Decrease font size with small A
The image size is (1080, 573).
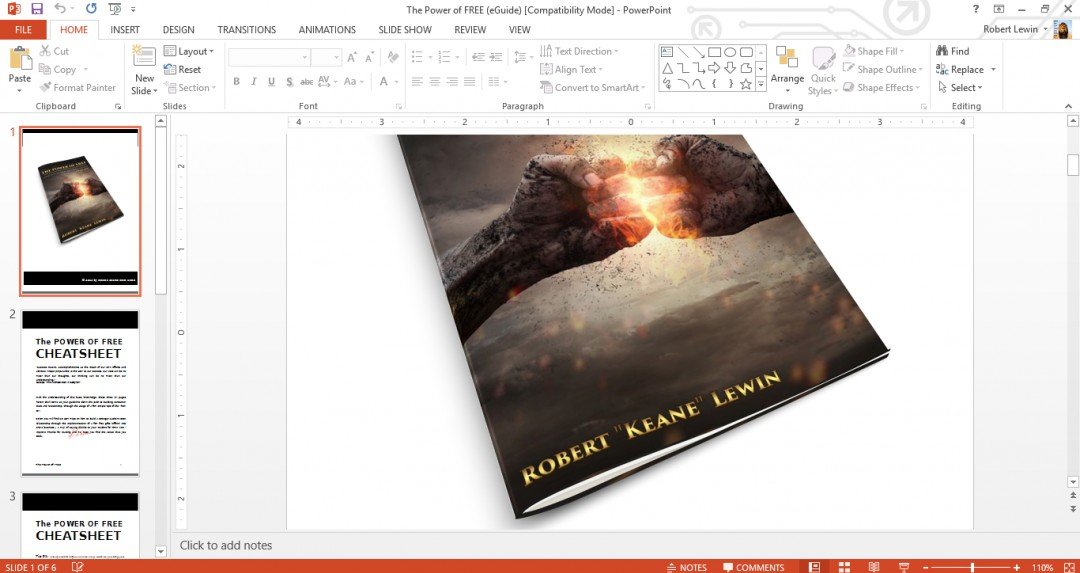370,58
